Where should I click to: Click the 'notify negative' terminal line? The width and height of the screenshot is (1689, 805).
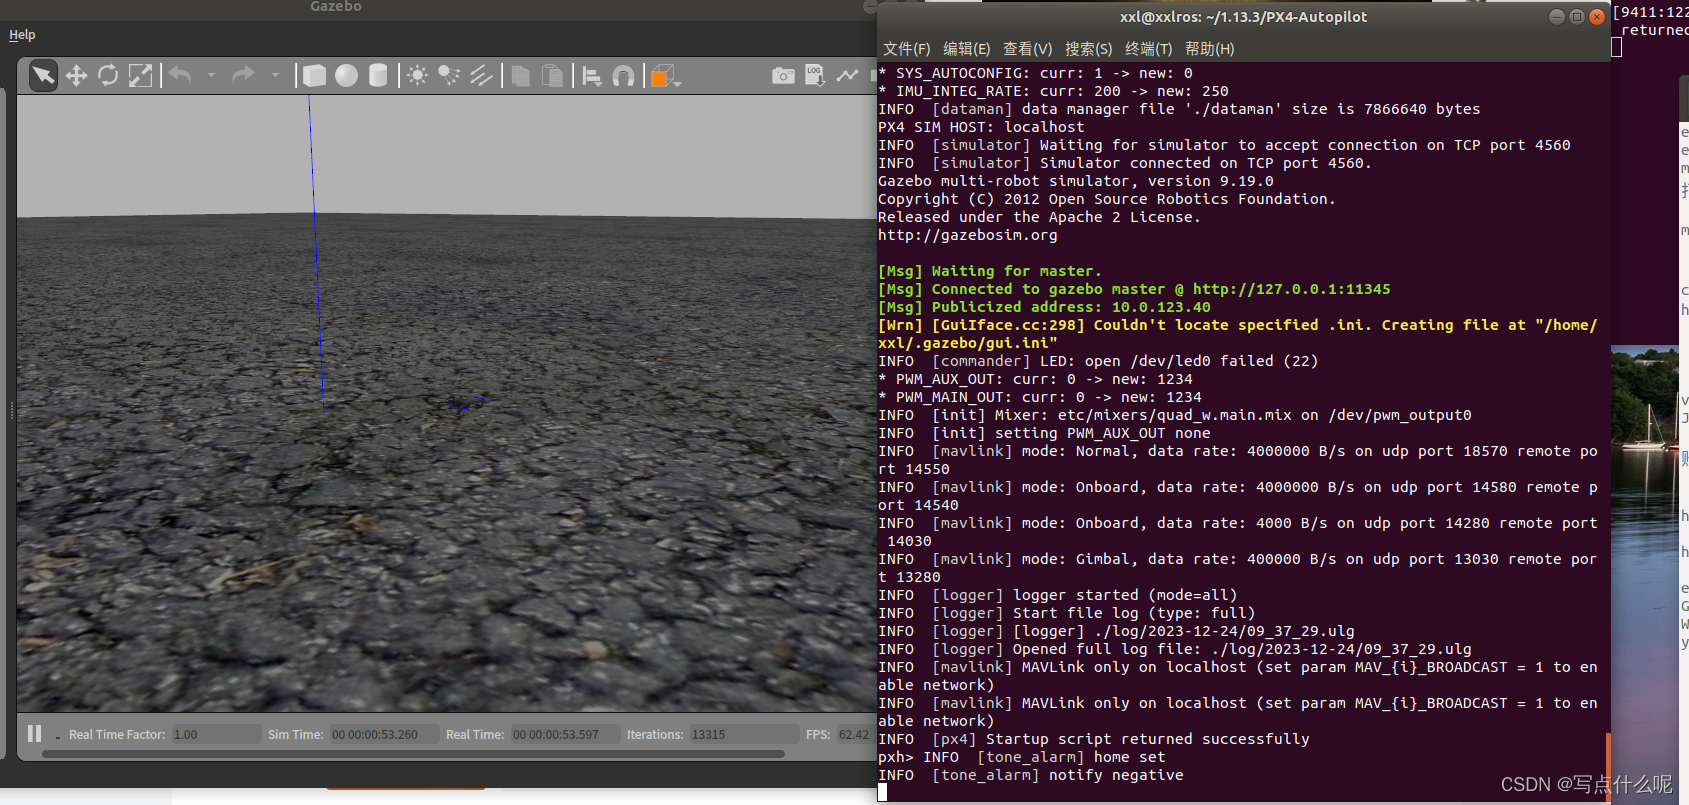pyautogui.click(x=1030, y=775)
